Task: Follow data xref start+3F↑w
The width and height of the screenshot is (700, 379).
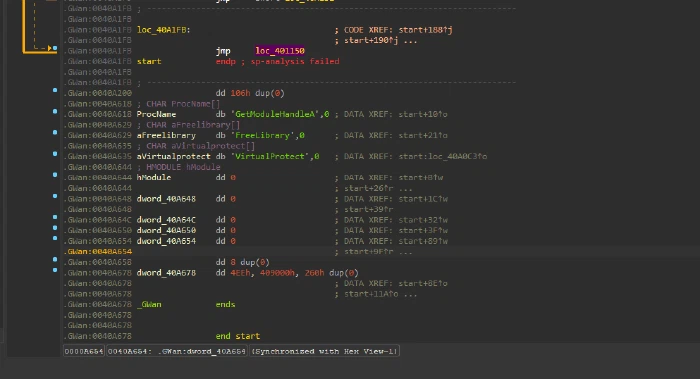Action: pyautogui.click(x=423, y=230)
